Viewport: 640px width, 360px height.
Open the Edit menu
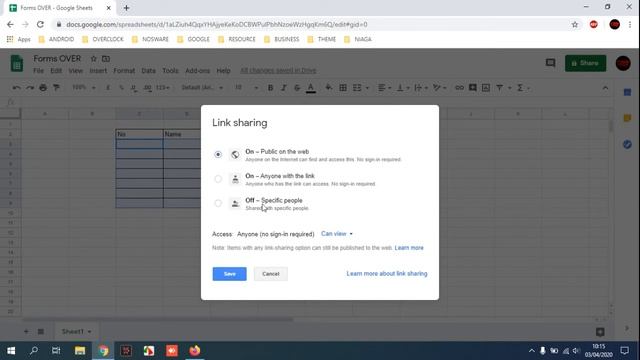coord(56,71)
